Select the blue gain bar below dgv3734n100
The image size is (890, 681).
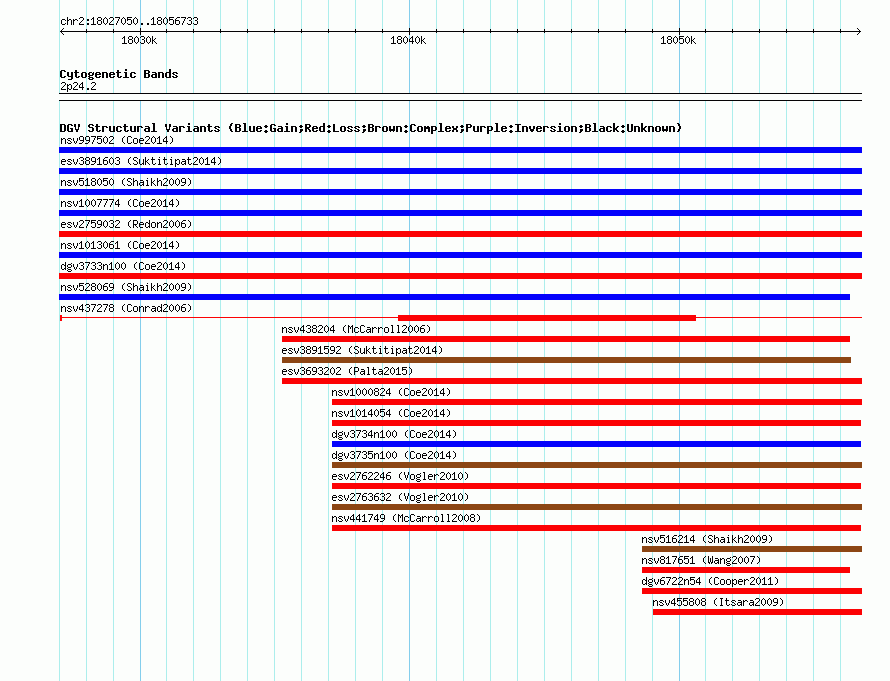coord(596,444)
